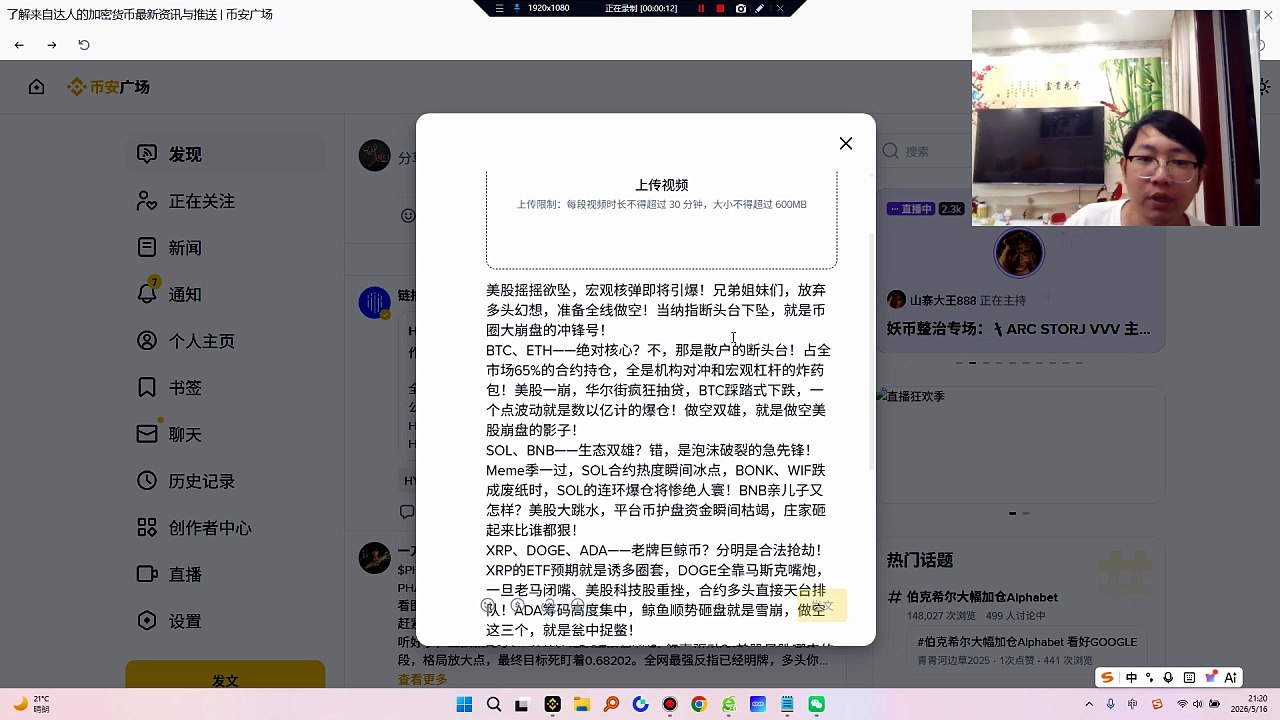Click the 币安广场 logo
Image resolution: width=1280 pixels, height=720 pixels.
(108, 87)
